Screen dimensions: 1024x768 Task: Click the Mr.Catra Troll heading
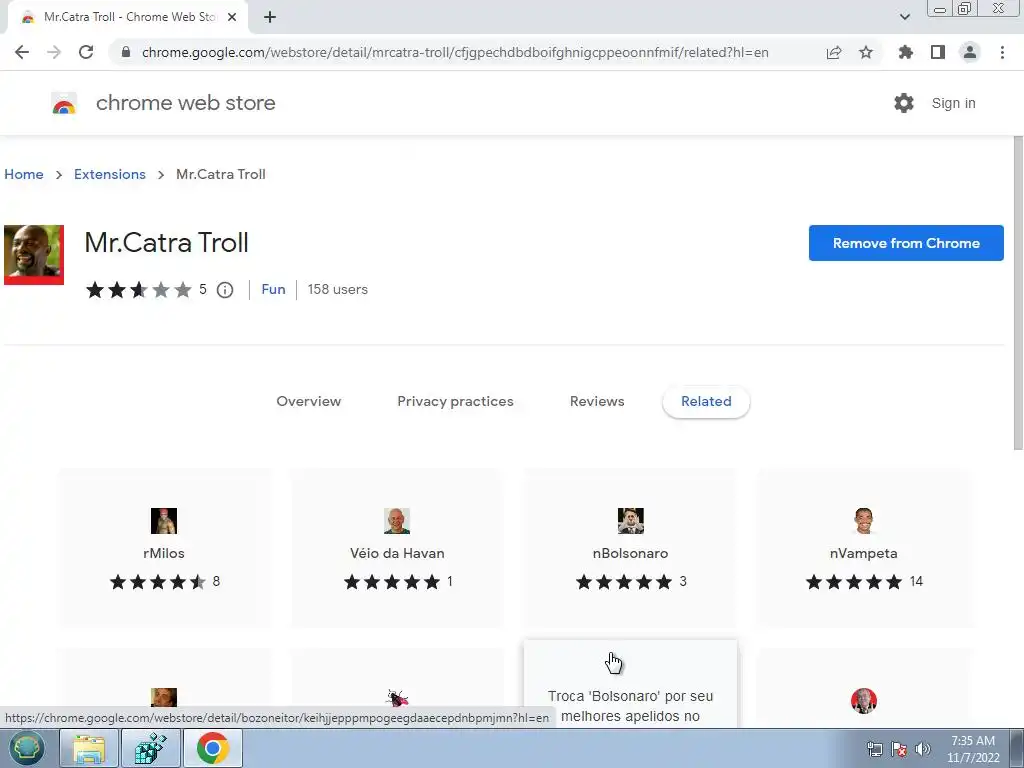(167, 243)
